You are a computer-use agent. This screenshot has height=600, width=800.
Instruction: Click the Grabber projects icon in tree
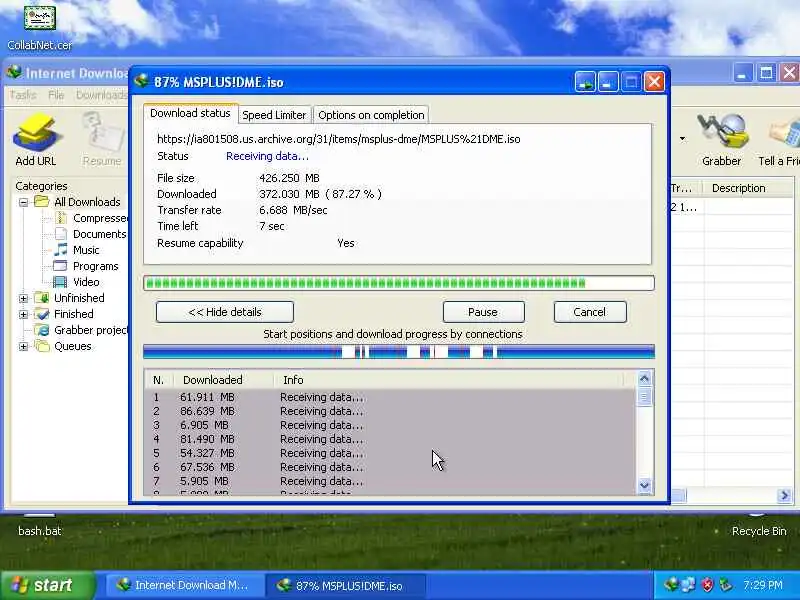[x=42, y=330]
